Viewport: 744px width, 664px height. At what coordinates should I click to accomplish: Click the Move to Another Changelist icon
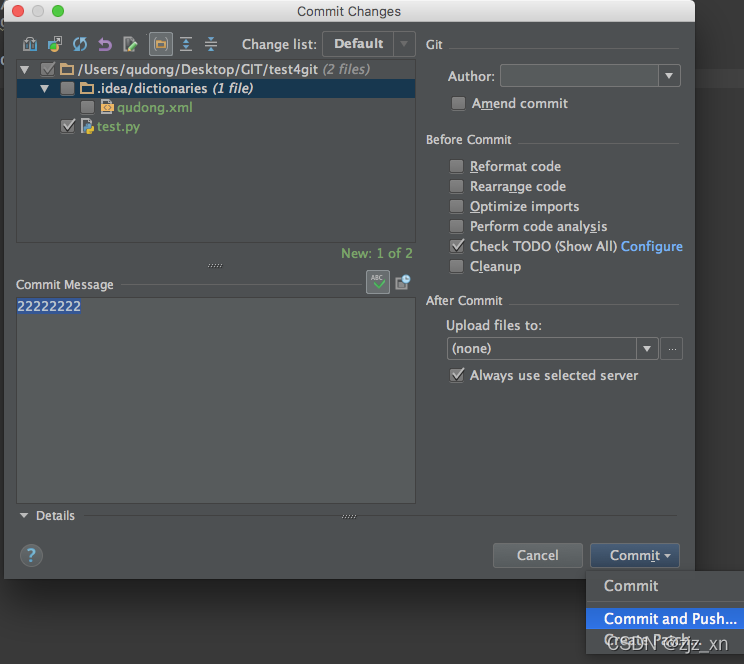[x=55, y=44]
